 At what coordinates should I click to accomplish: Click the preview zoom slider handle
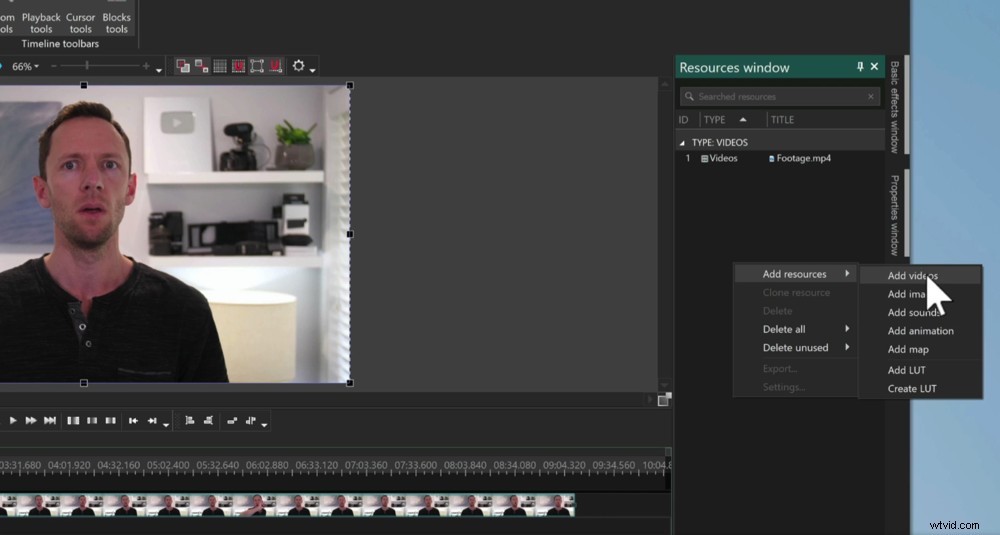tap(87, 66)
